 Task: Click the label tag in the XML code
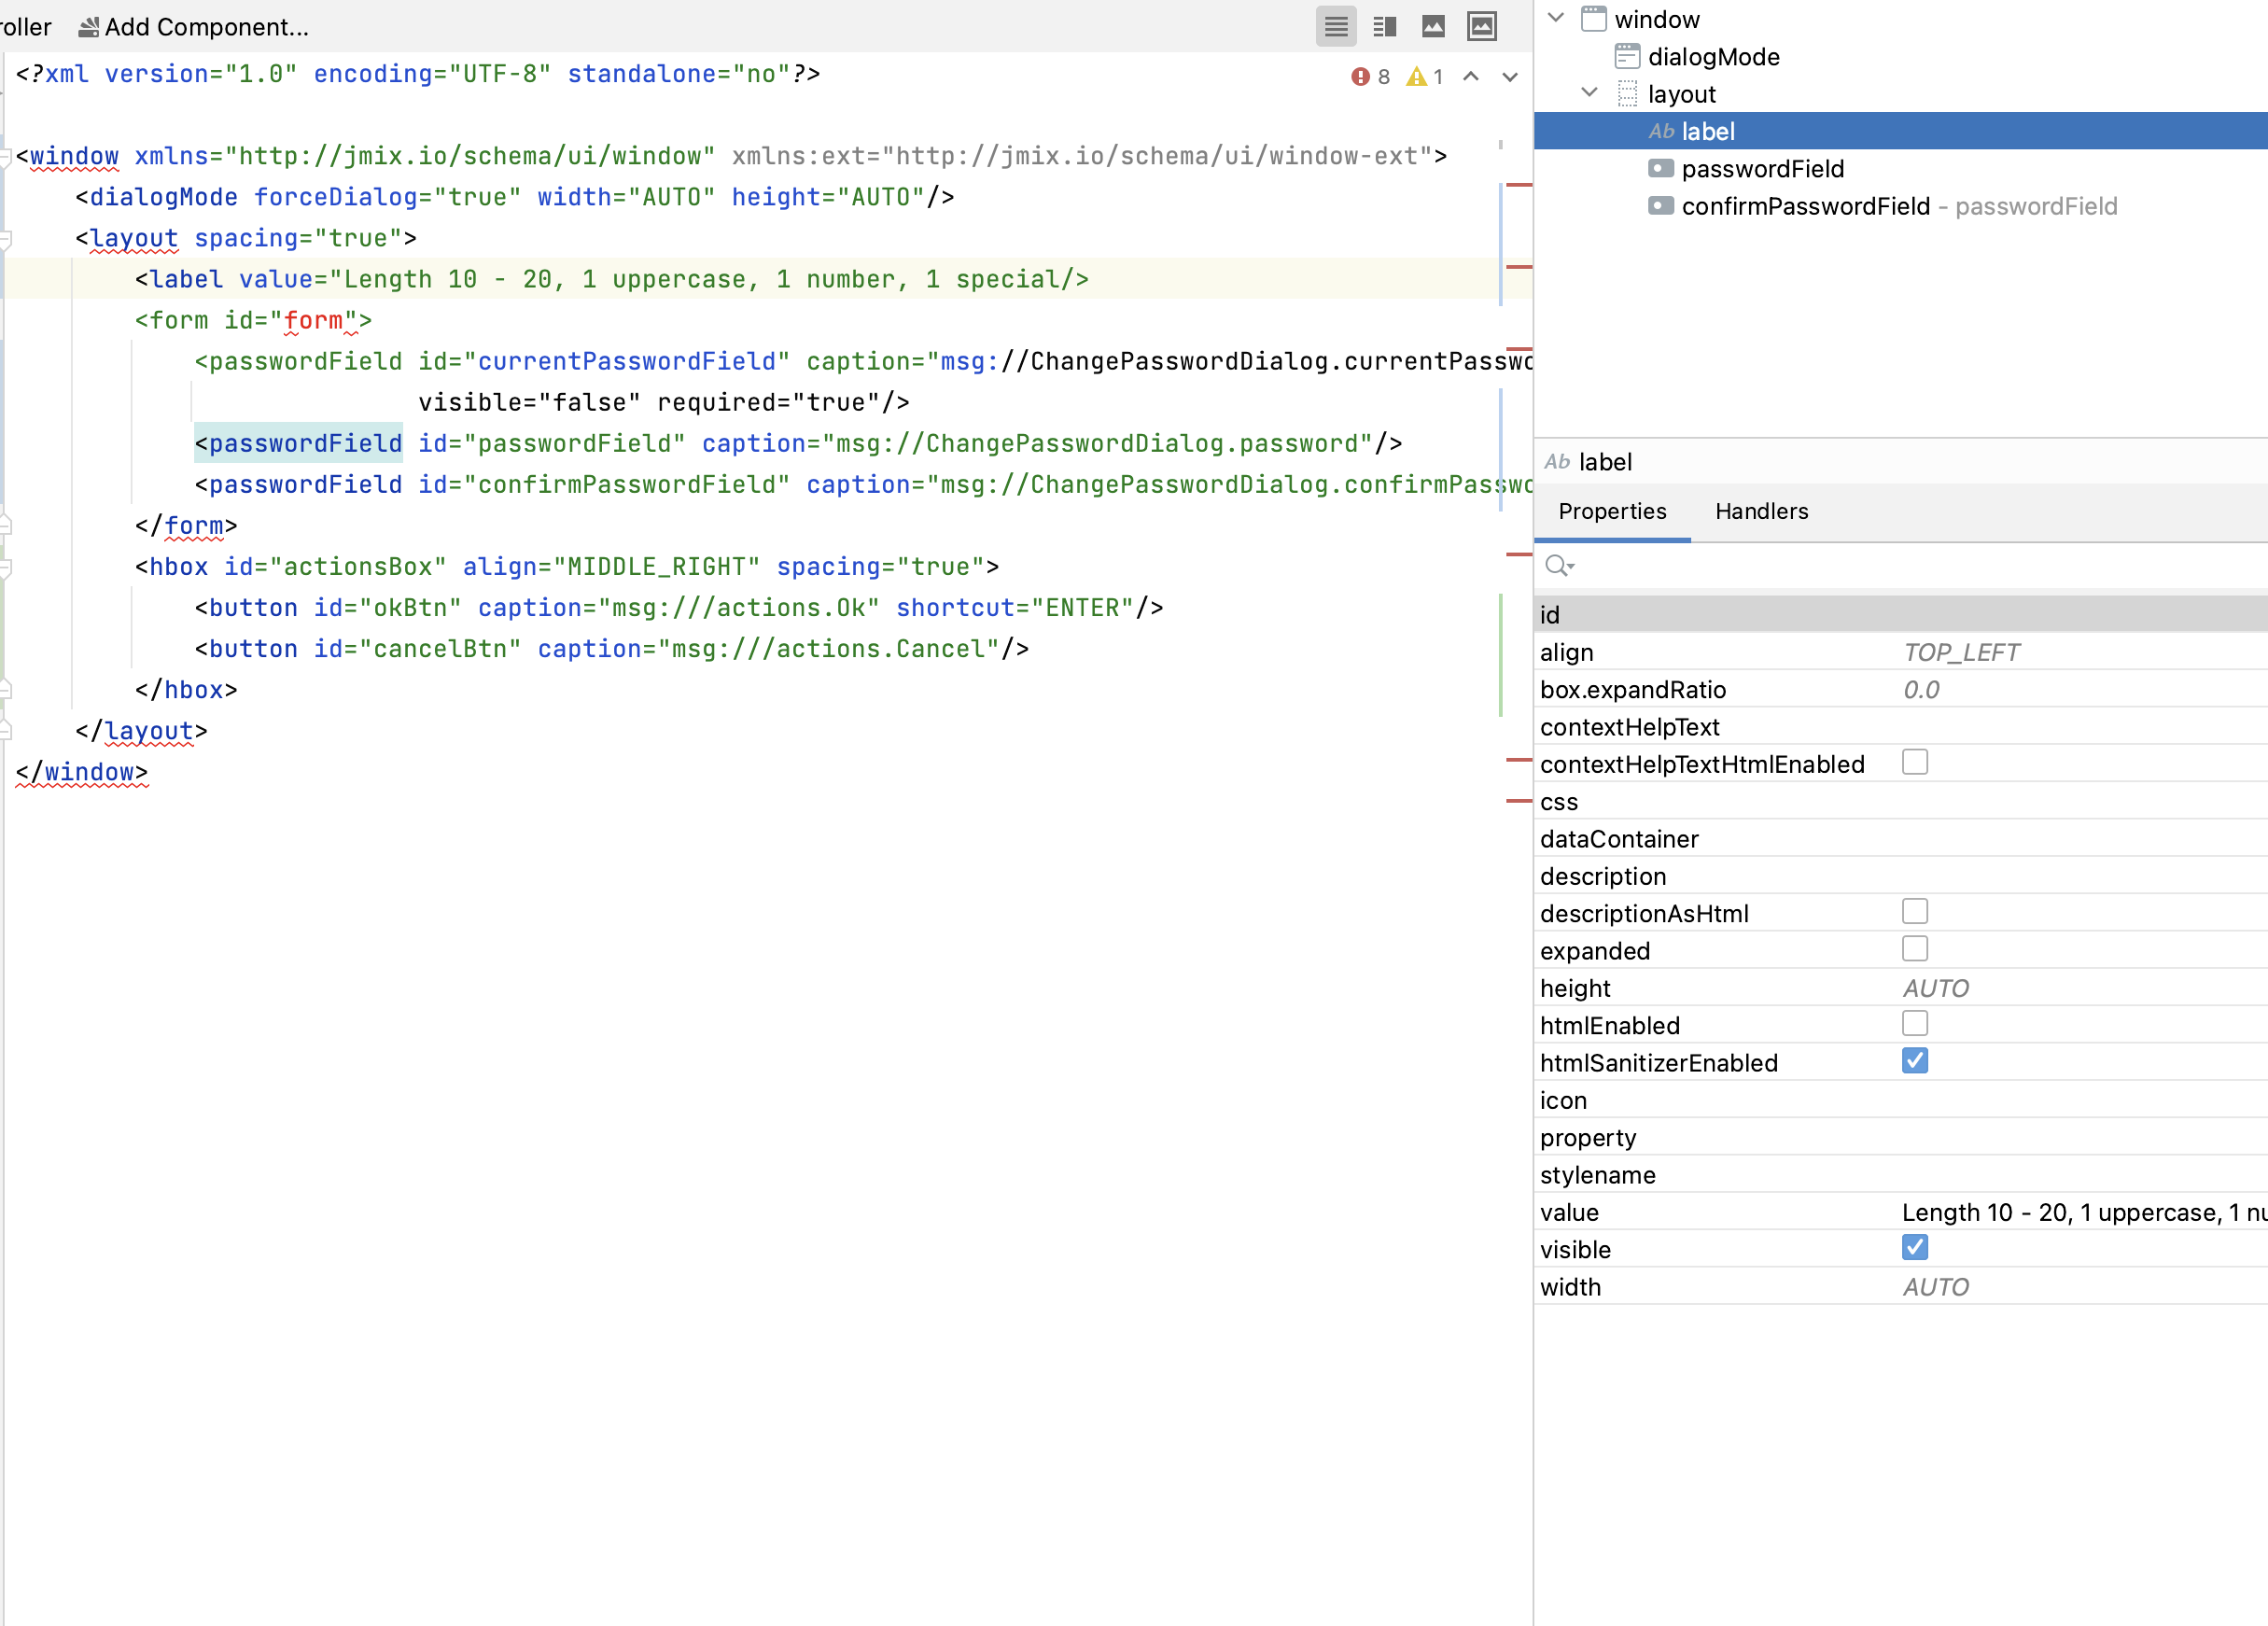click(x=187, y=279)
